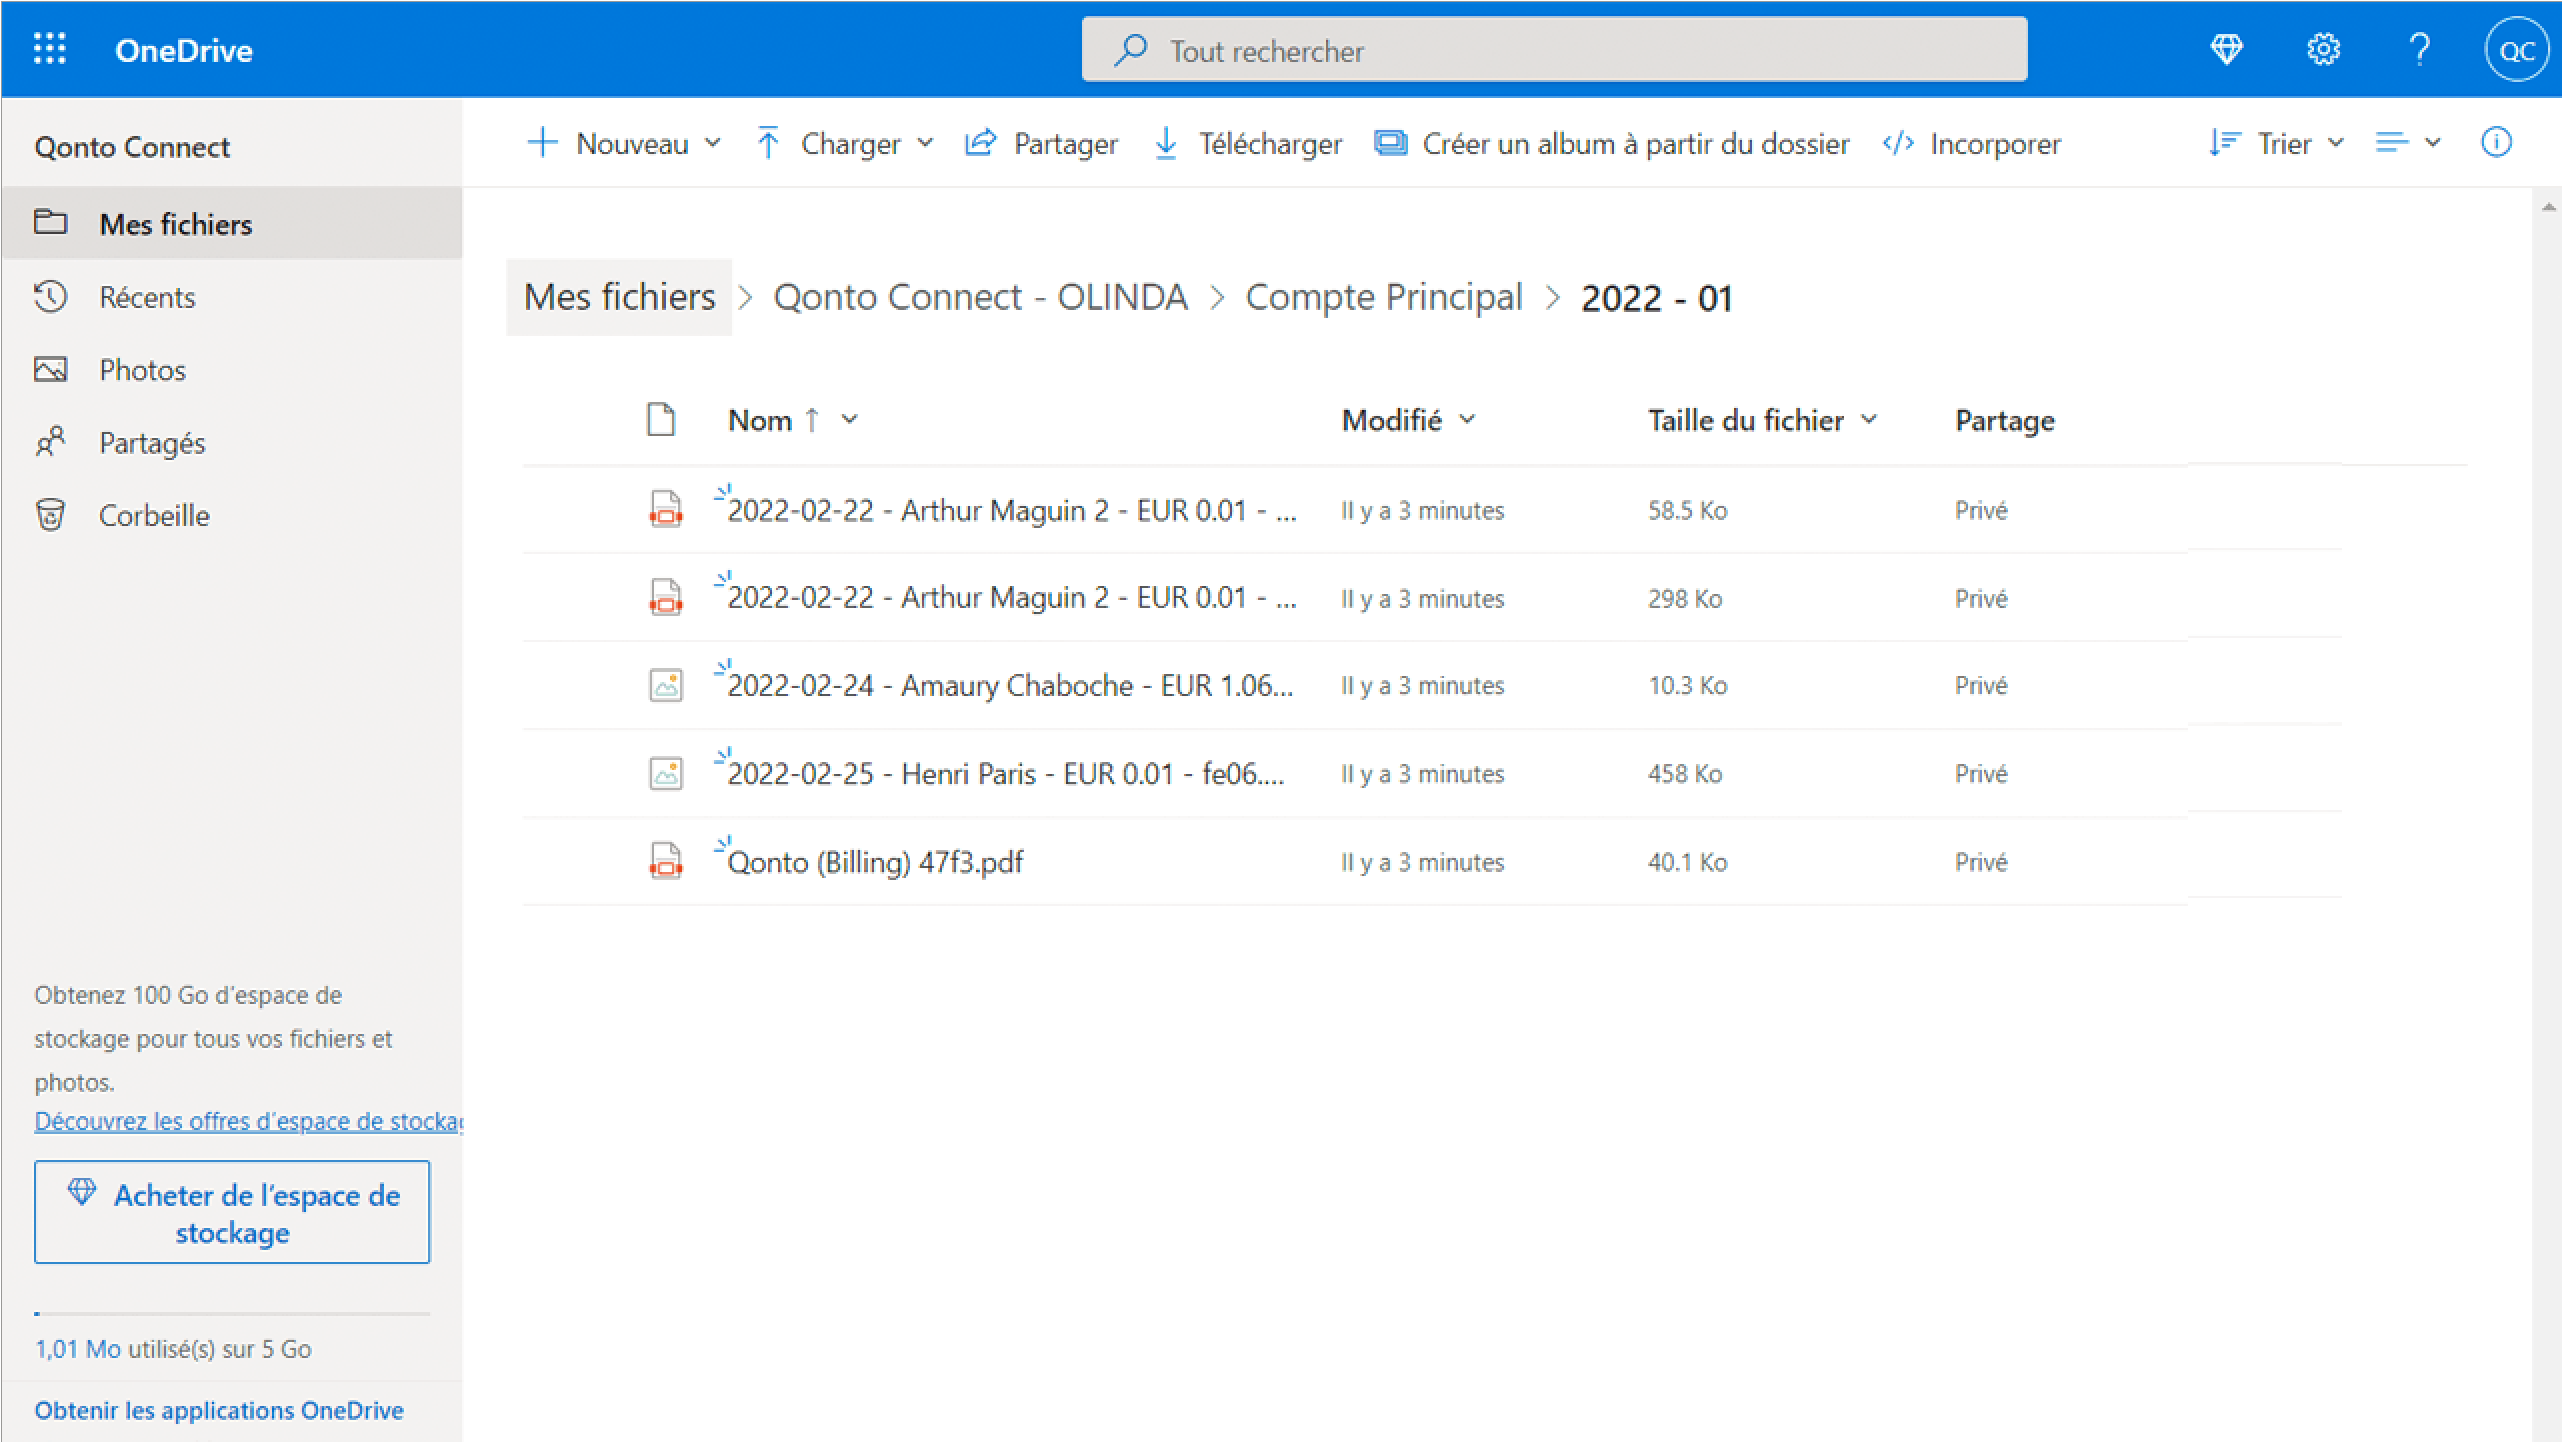
Task: Click the Partager share arrow icon
Action: [x=980, y=143]
